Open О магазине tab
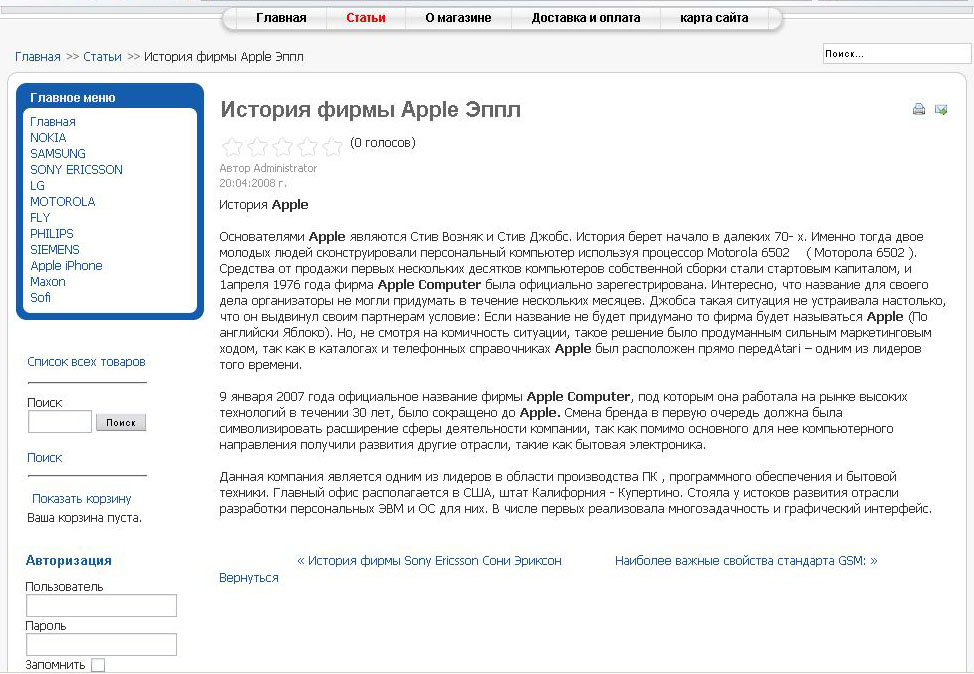The width and height of the screenshot is (974, 674). tap(458, 18)
